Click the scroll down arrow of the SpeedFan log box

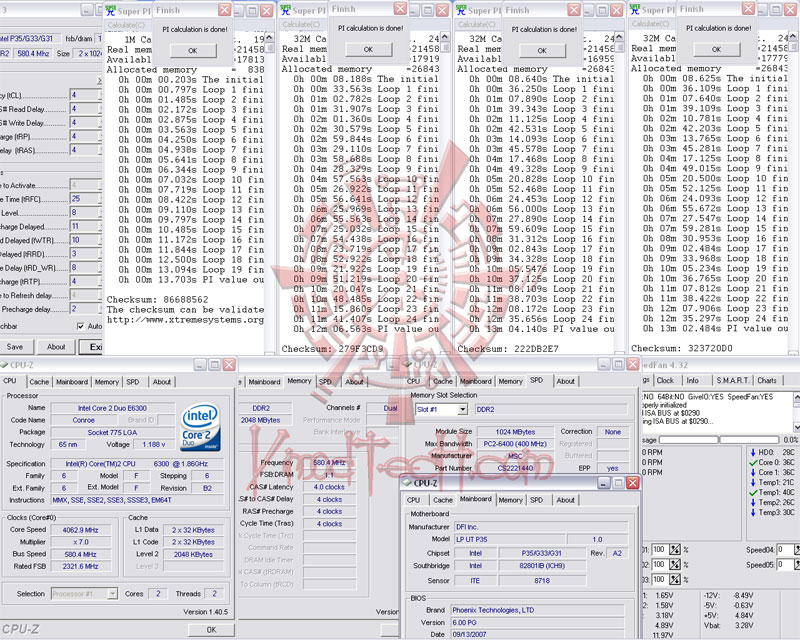click(796, 426)
